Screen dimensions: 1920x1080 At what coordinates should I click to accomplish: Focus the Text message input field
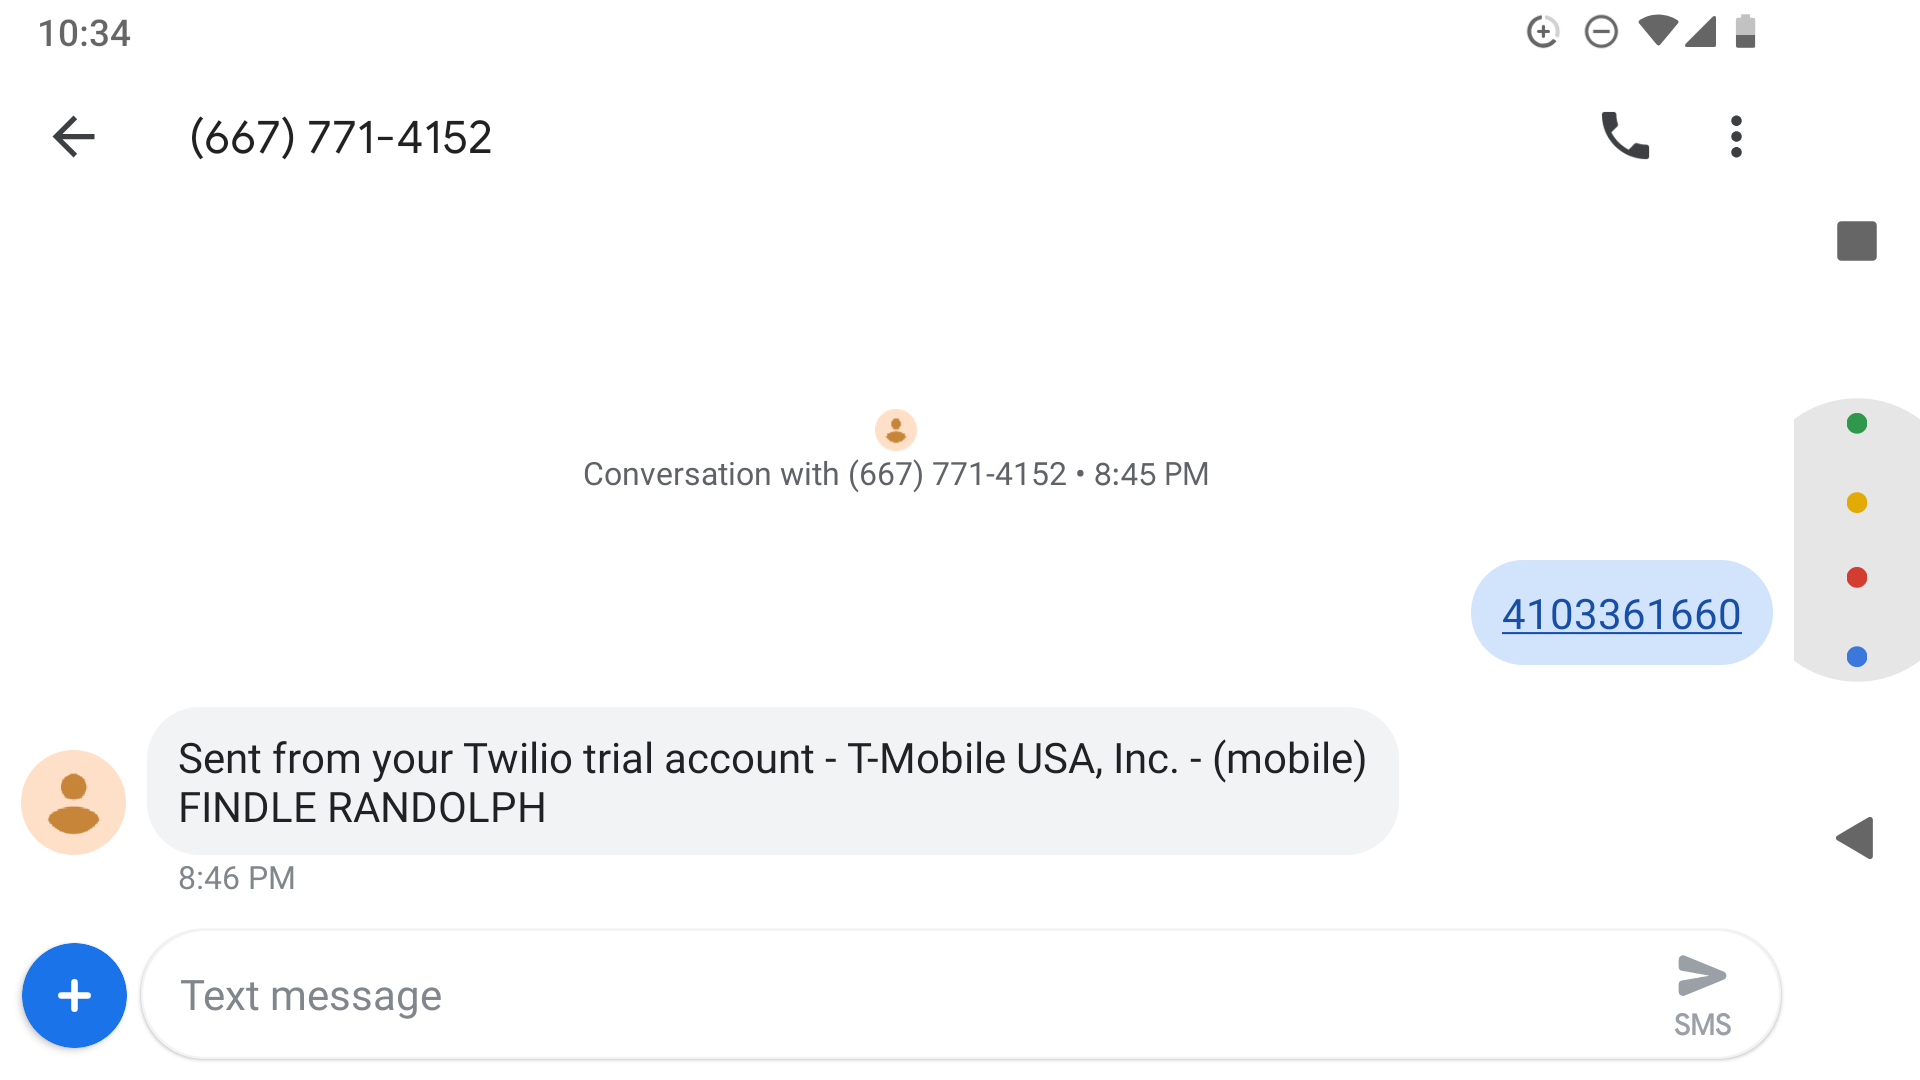(x=900, y=995)
